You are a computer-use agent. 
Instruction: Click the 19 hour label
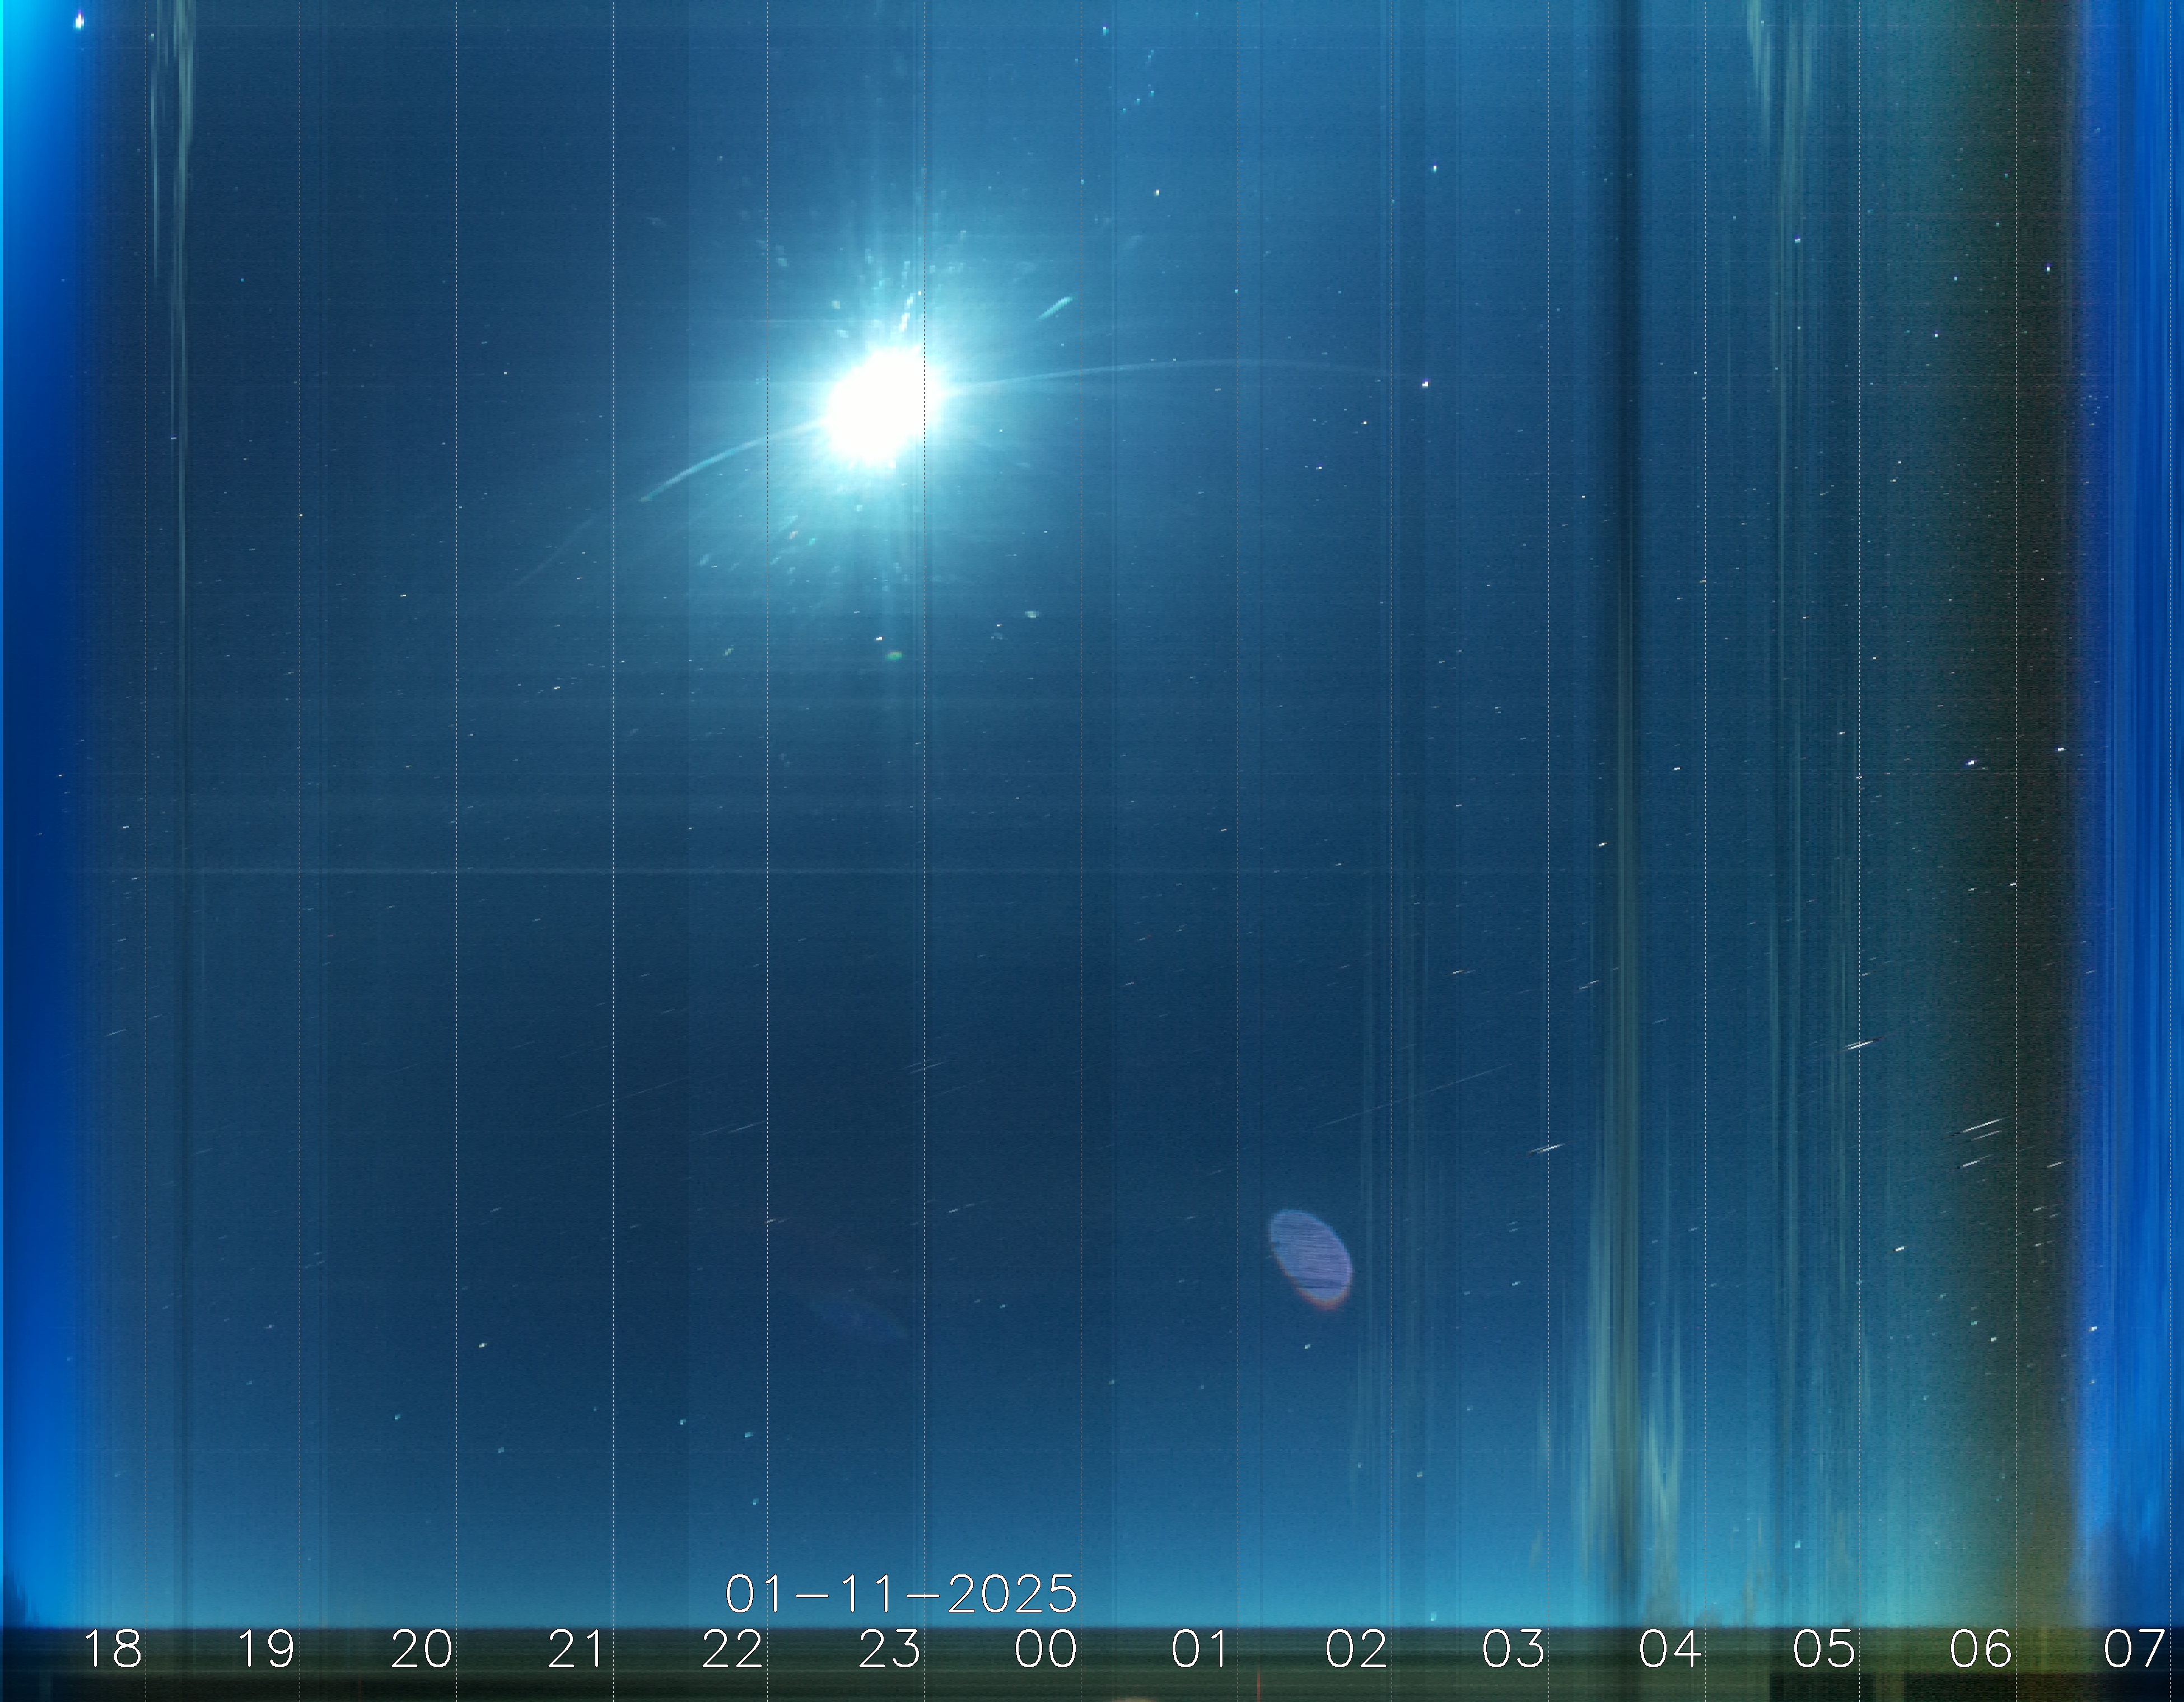(266, 1649)
